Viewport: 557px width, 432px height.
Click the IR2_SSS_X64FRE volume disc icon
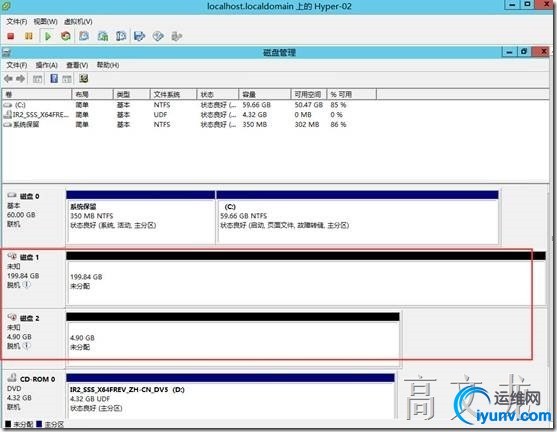click(x=8, y=114)
